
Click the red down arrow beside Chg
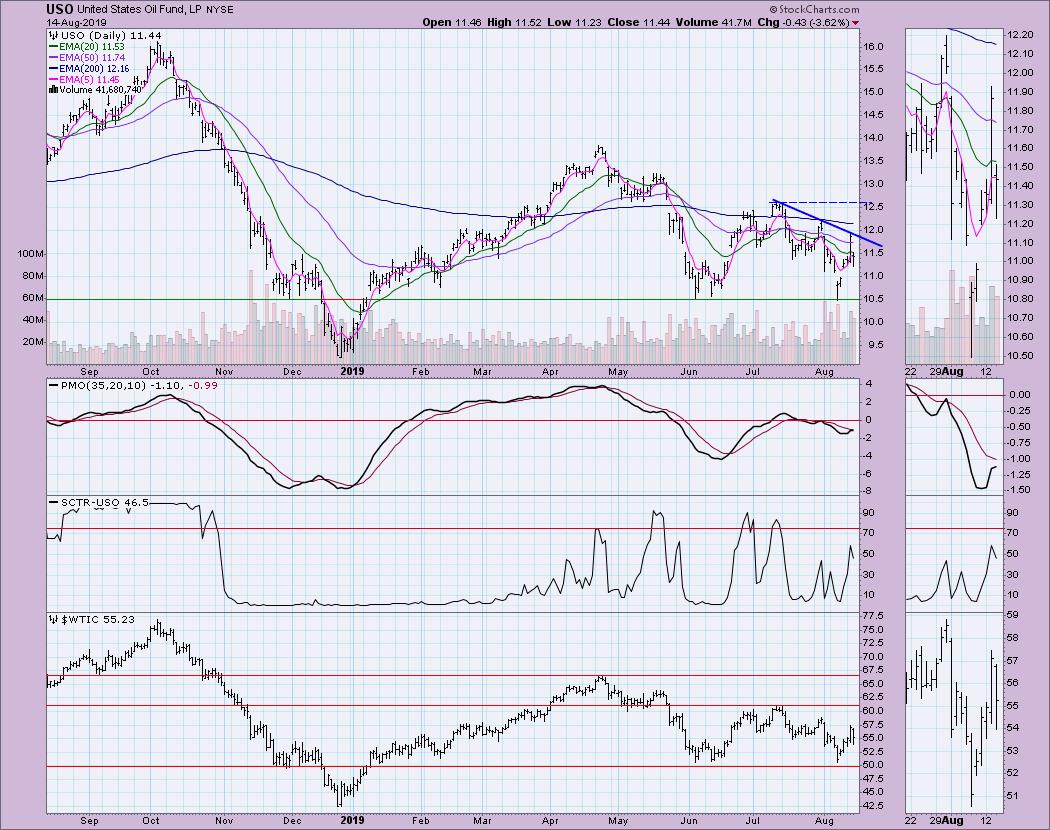855,23
